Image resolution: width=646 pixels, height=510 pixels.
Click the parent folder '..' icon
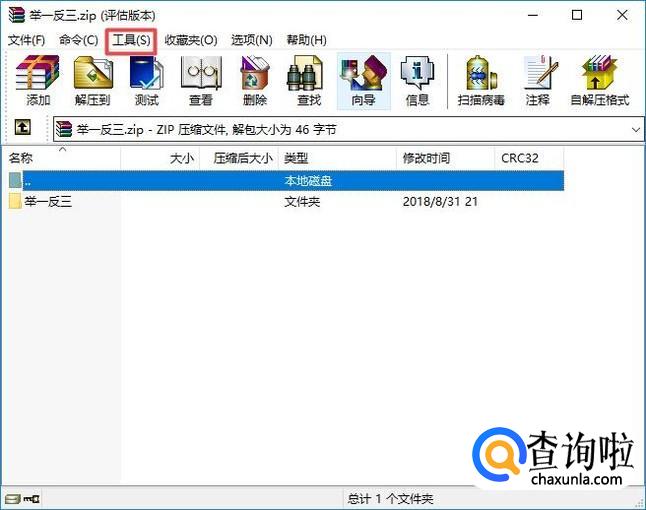[x=16, y=180]
